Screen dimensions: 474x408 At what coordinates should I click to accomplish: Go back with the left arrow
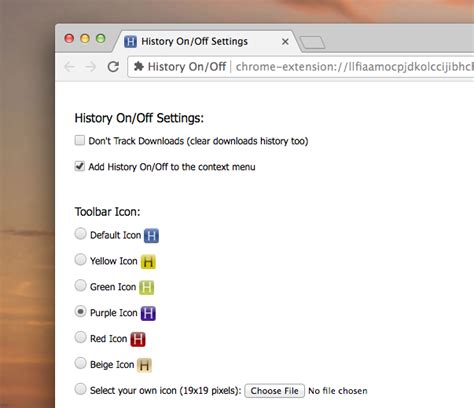pos(69,67)
